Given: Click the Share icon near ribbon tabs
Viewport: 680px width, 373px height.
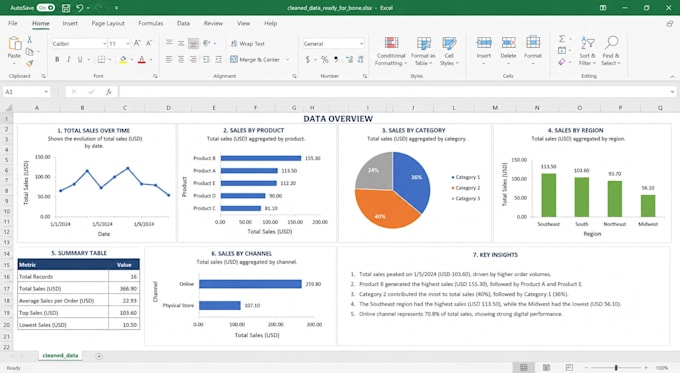Looking at the screenshot, I should tap(670, 23).
